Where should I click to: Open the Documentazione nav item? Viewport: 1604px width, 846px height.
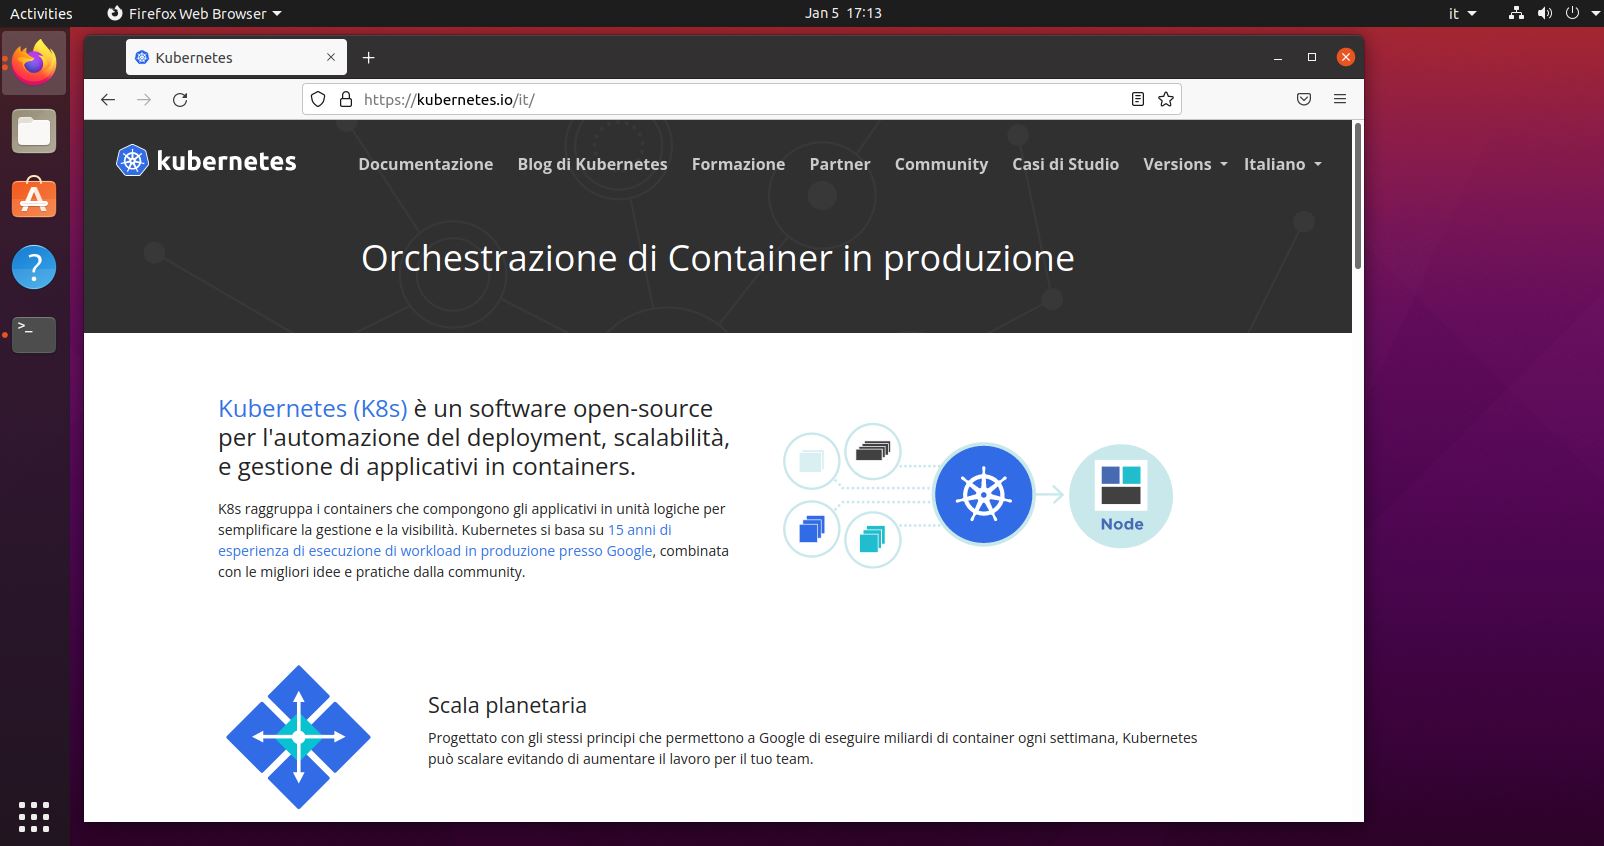(426, 164)
